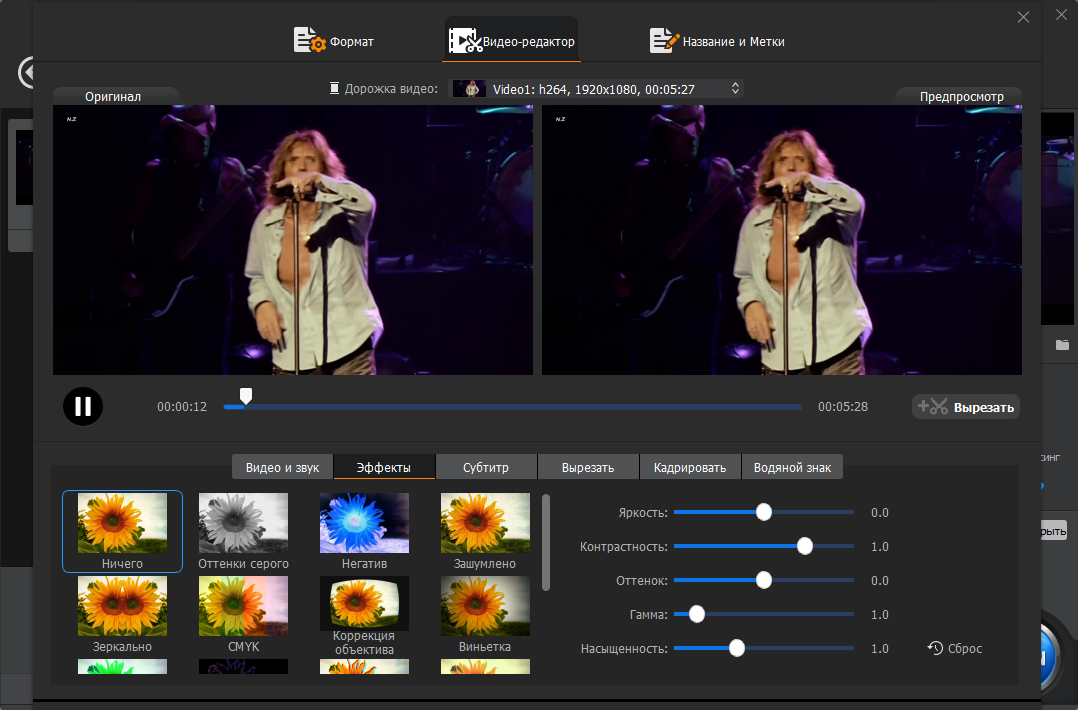Click the folder icon in the background window
Viewport: 1078px width, 710px height.
click(1063, 344)
